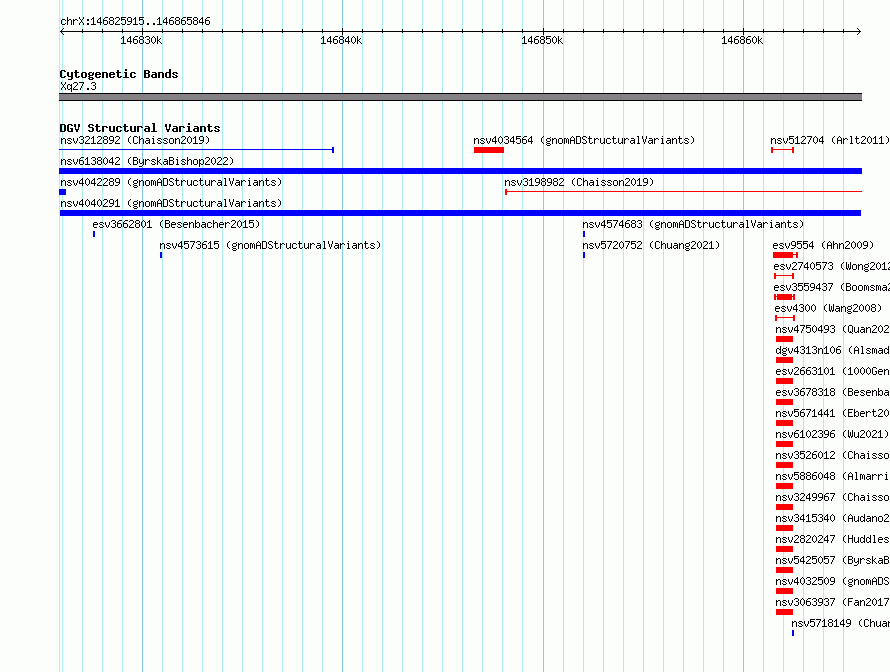890x672 pixels.
Task: Click the nsv4032509 gnomAD variant label
Action: click(833, 581)
